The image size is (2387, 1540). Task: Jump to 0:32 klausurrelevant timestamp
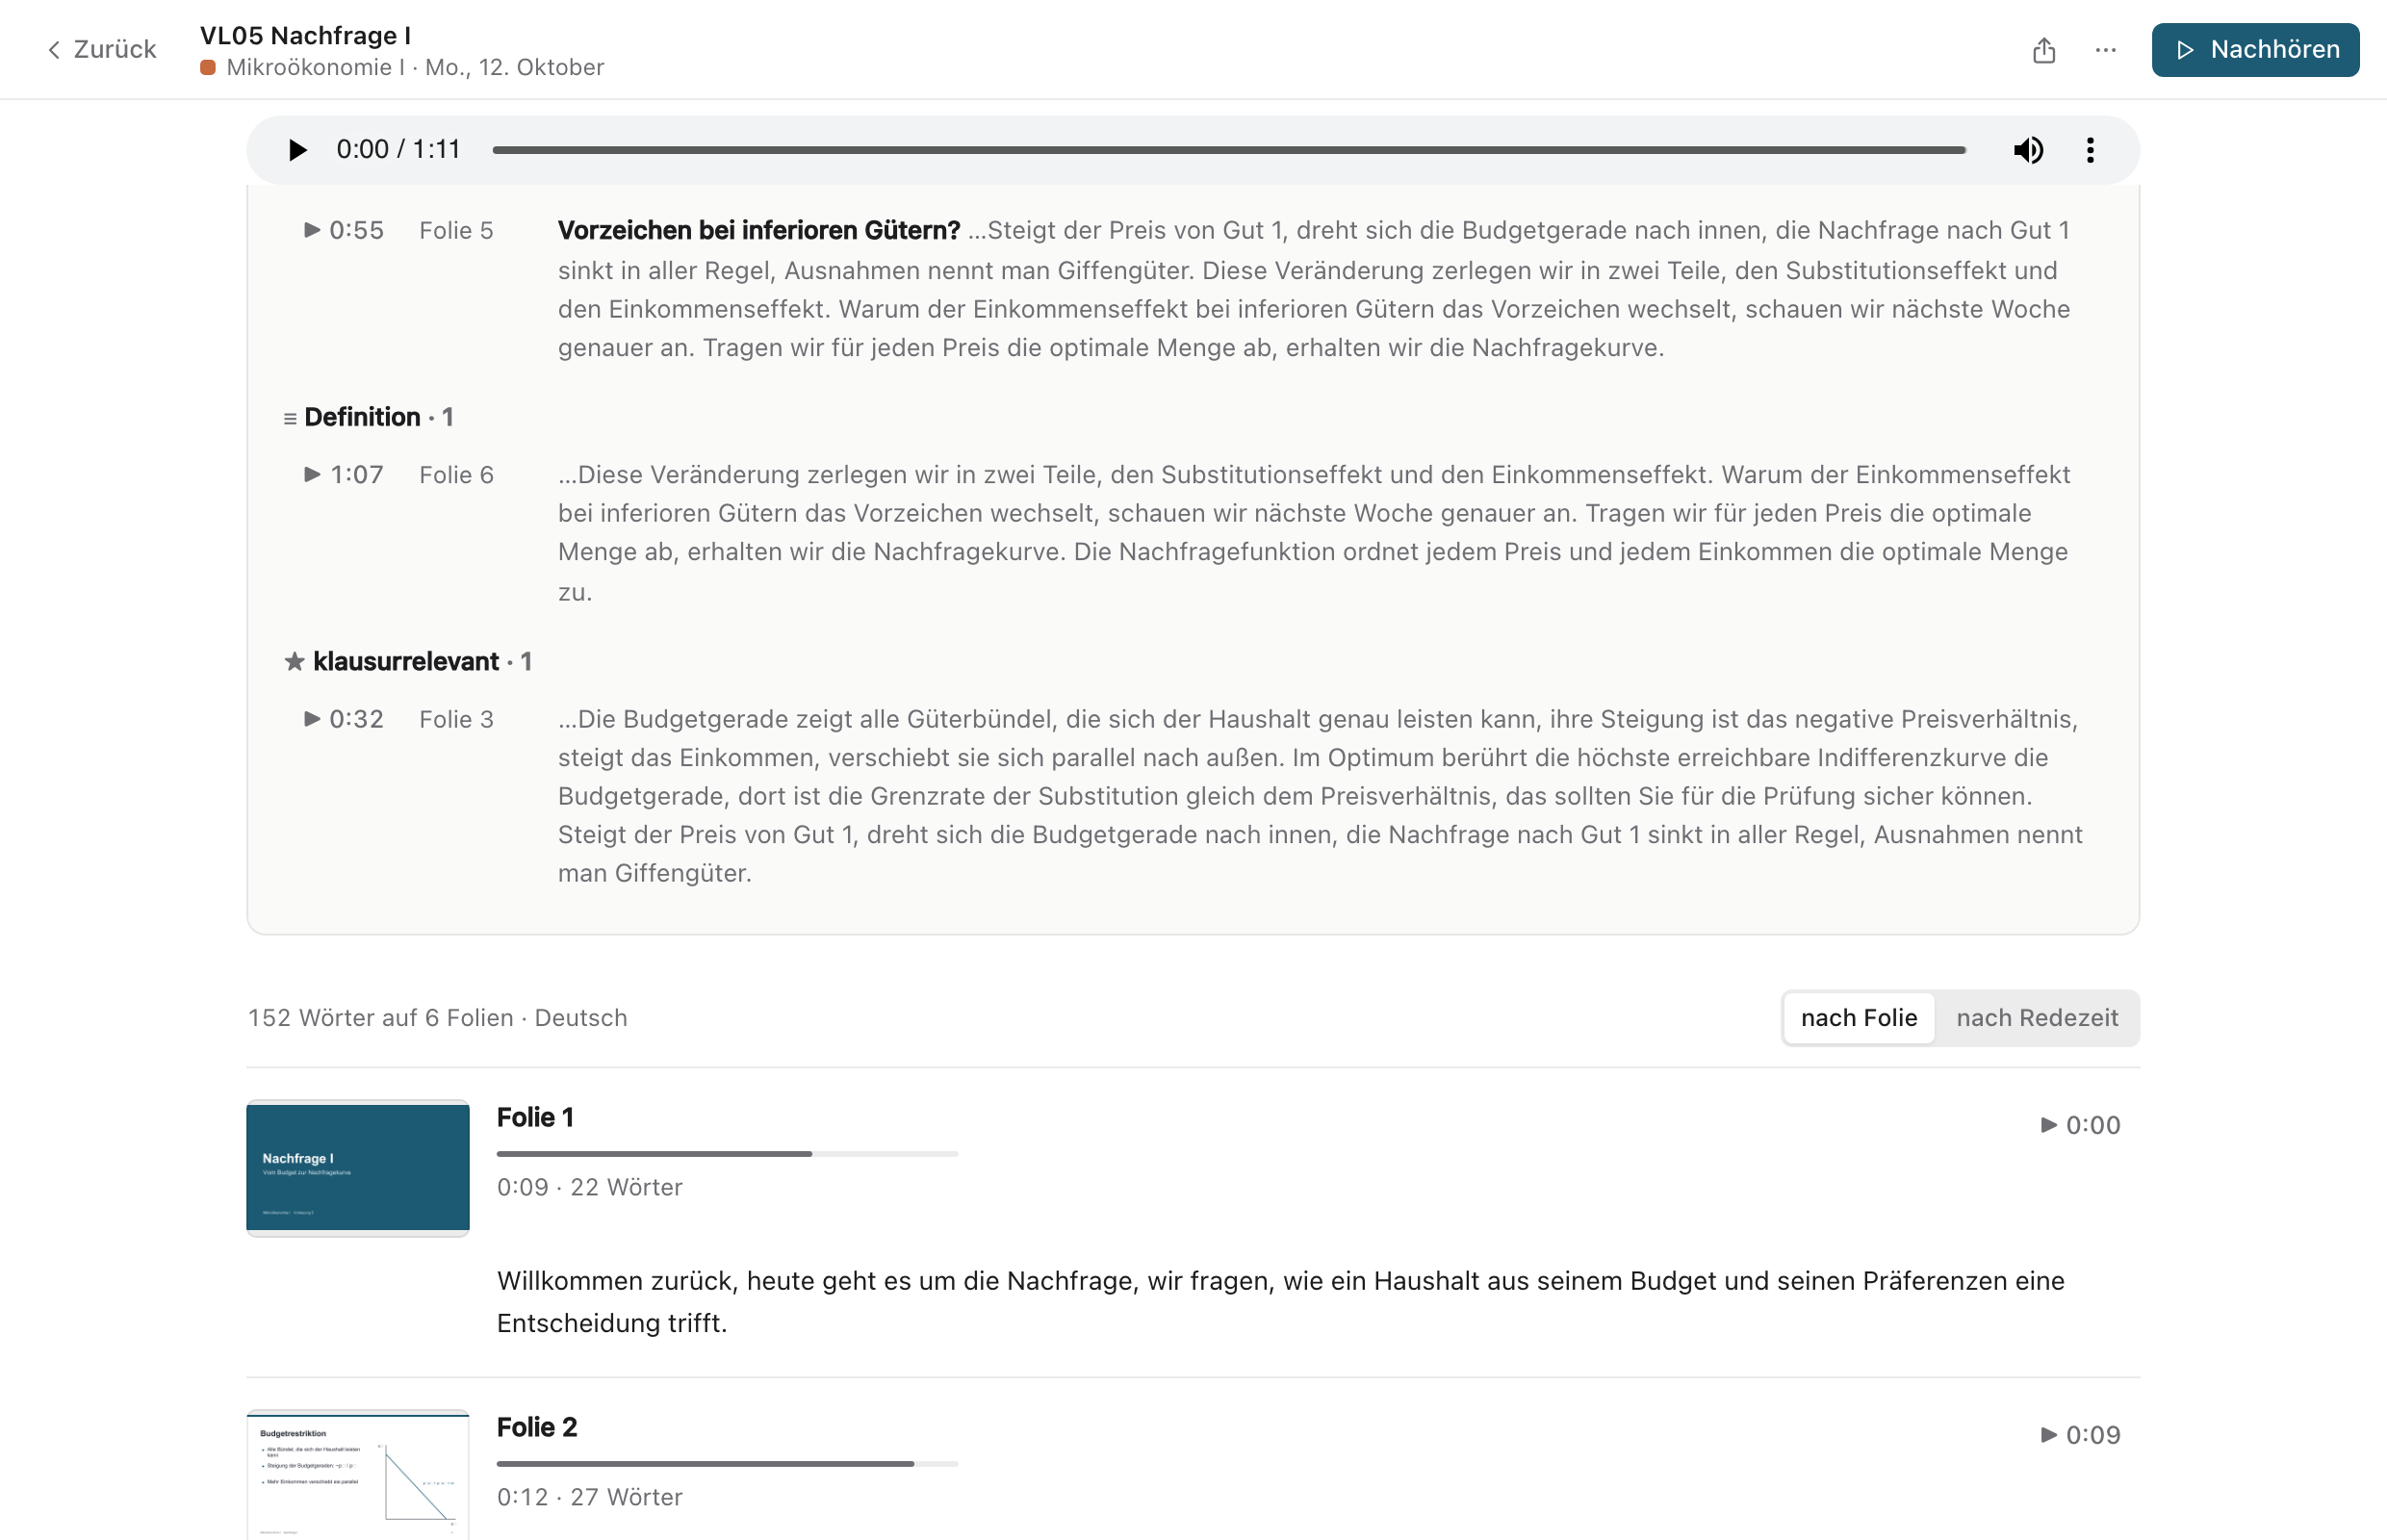point(344,719)
